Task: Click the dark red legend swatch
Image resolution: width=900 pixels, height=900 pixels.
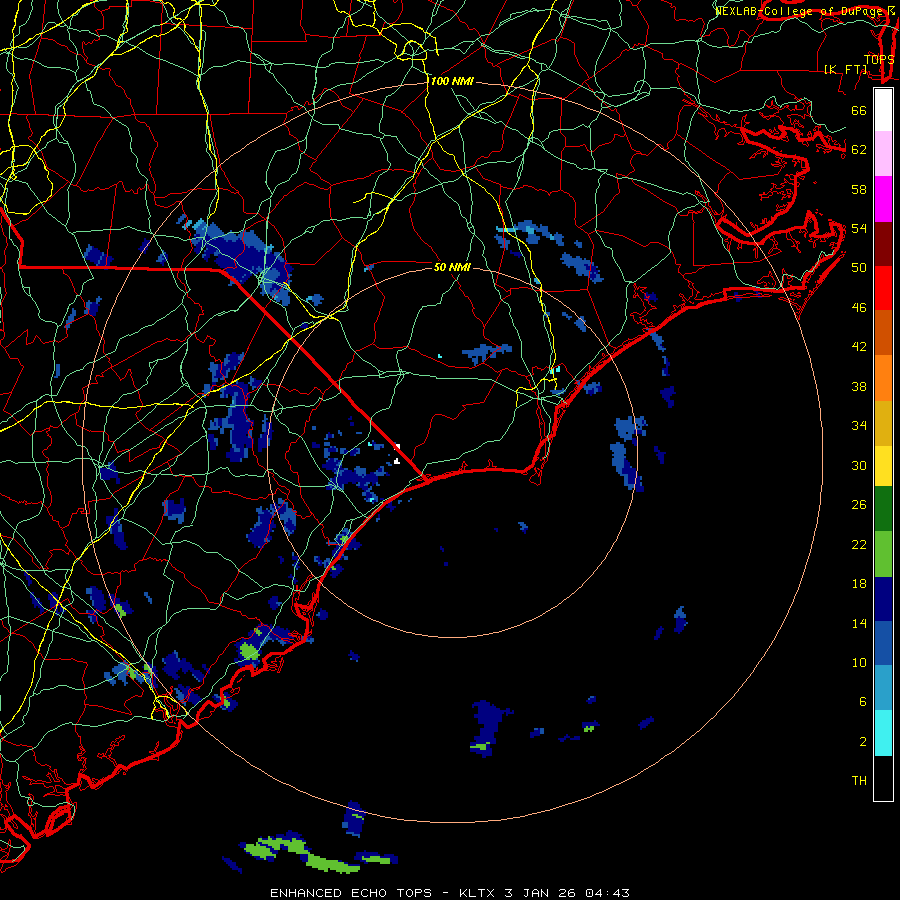Action: pos(883,243)
